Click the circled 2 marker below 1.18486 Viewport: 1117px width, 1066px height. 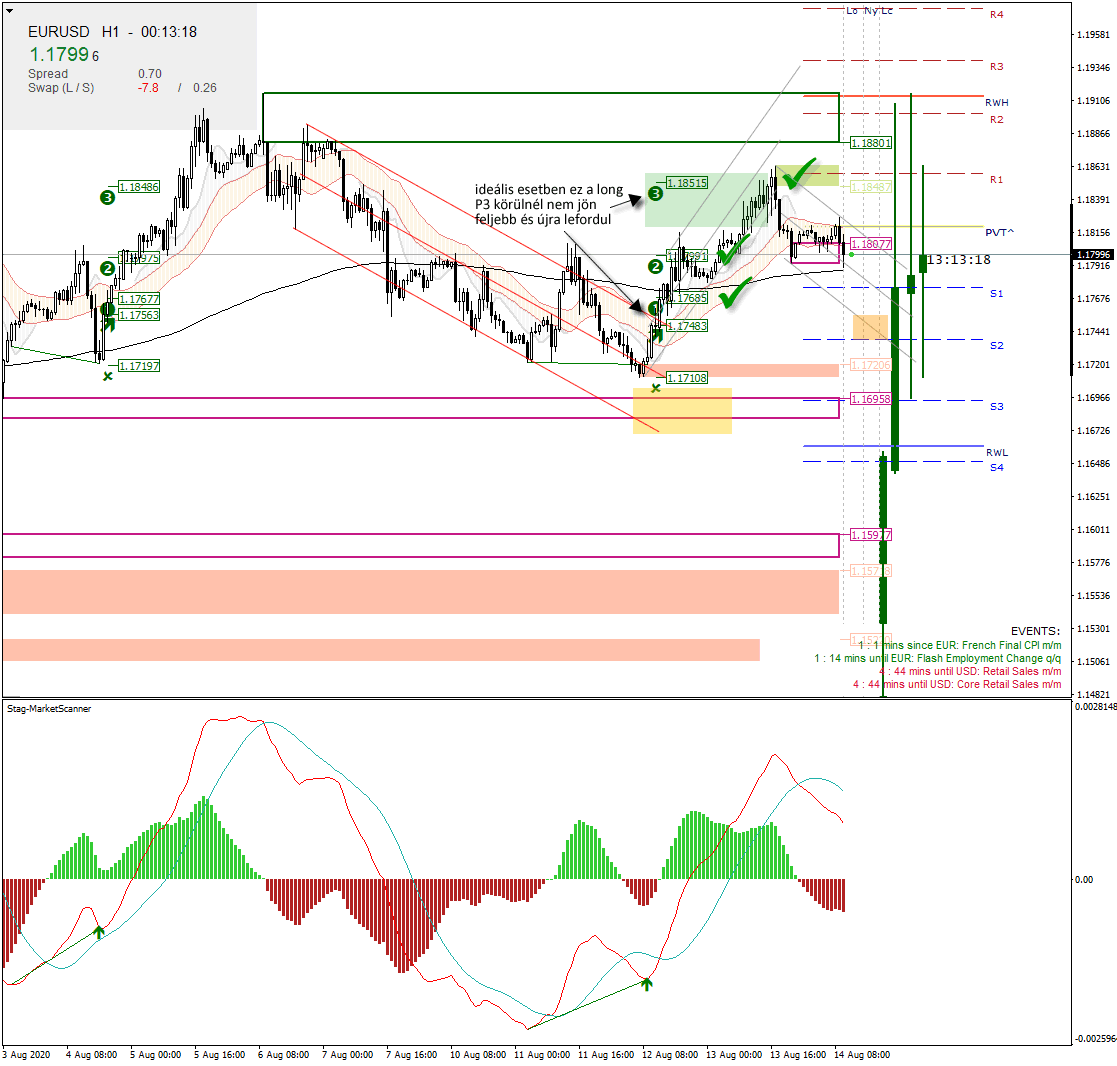point(107,268)
